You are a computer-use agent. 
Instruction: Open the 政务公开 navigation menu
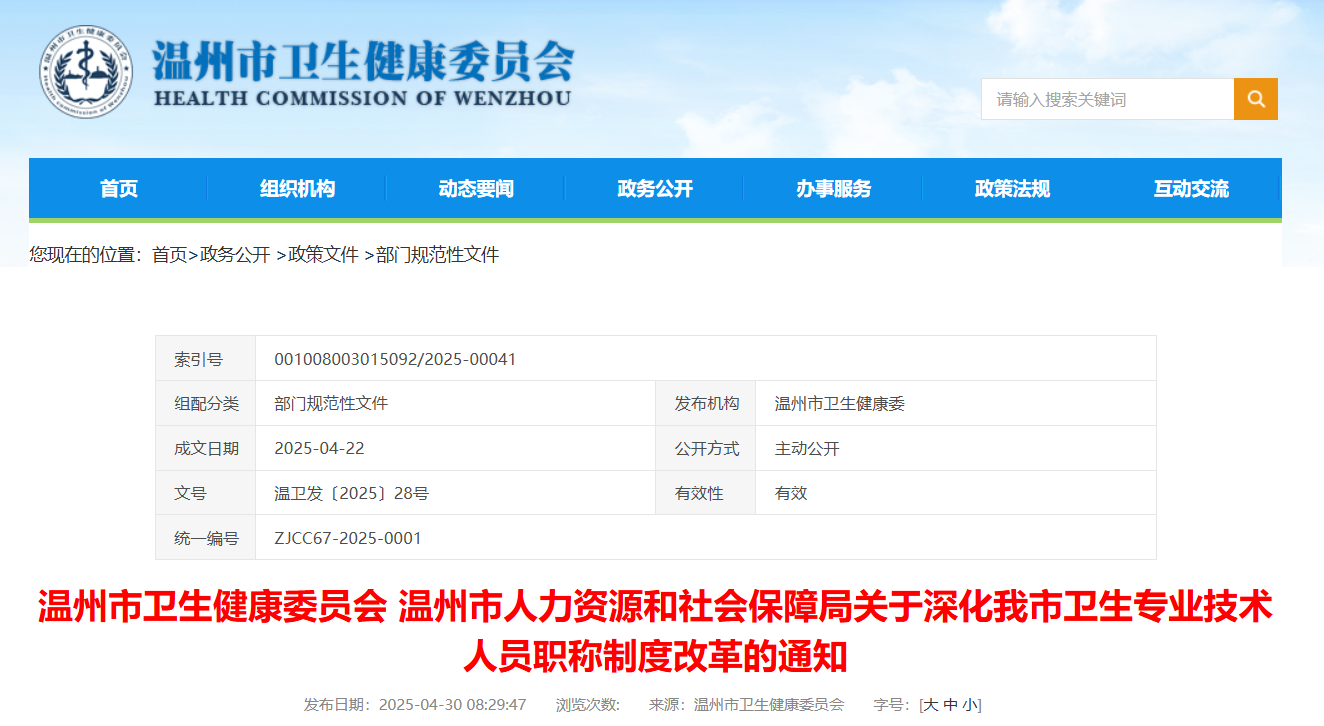654,188
